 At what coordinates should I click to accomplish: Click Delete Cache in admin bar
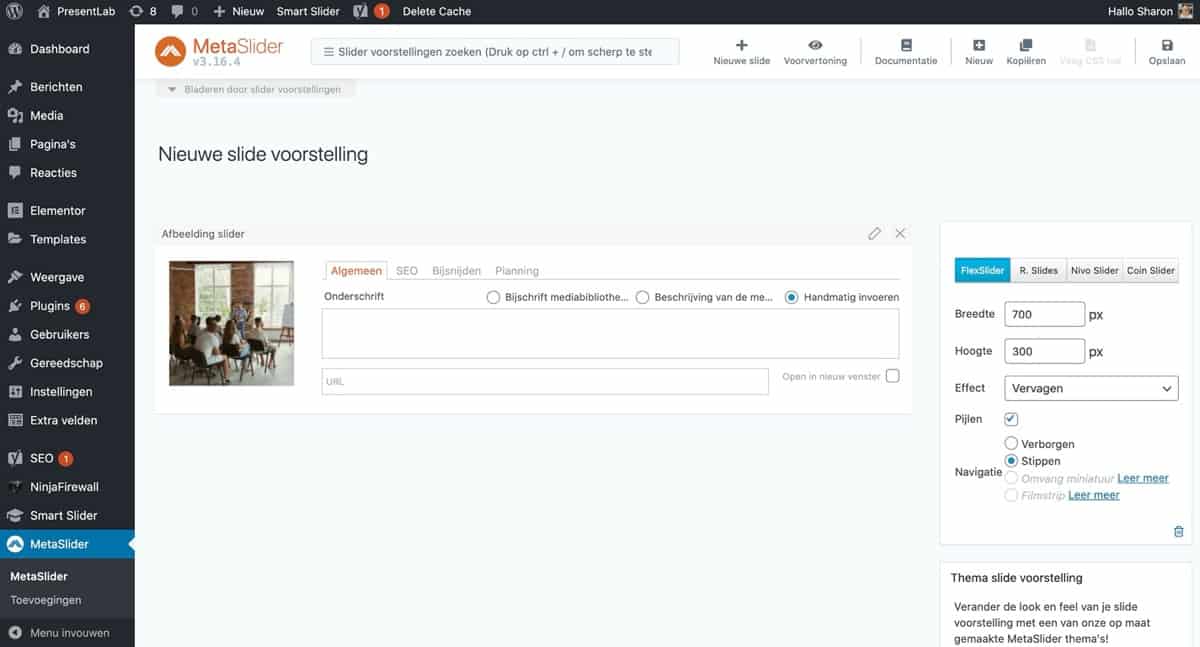pyautogui.click(x=437, y=11)
